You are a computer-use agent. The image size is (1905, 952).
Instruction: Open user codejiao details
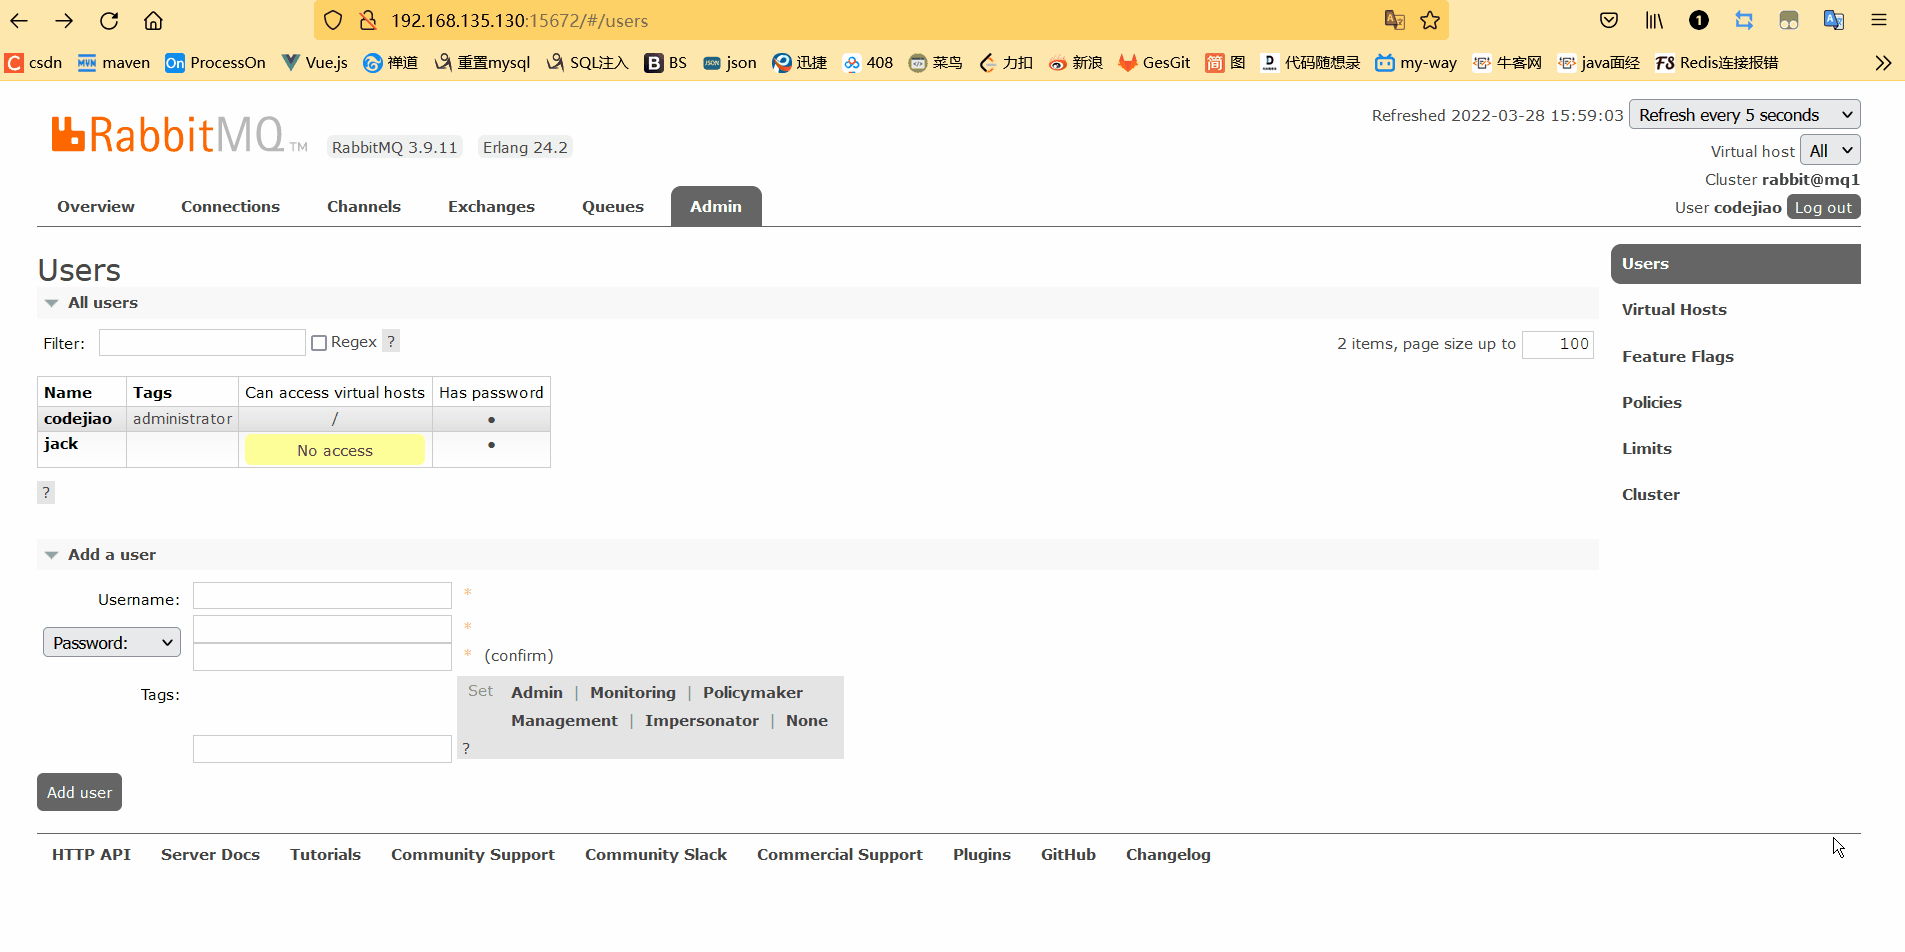78,419
